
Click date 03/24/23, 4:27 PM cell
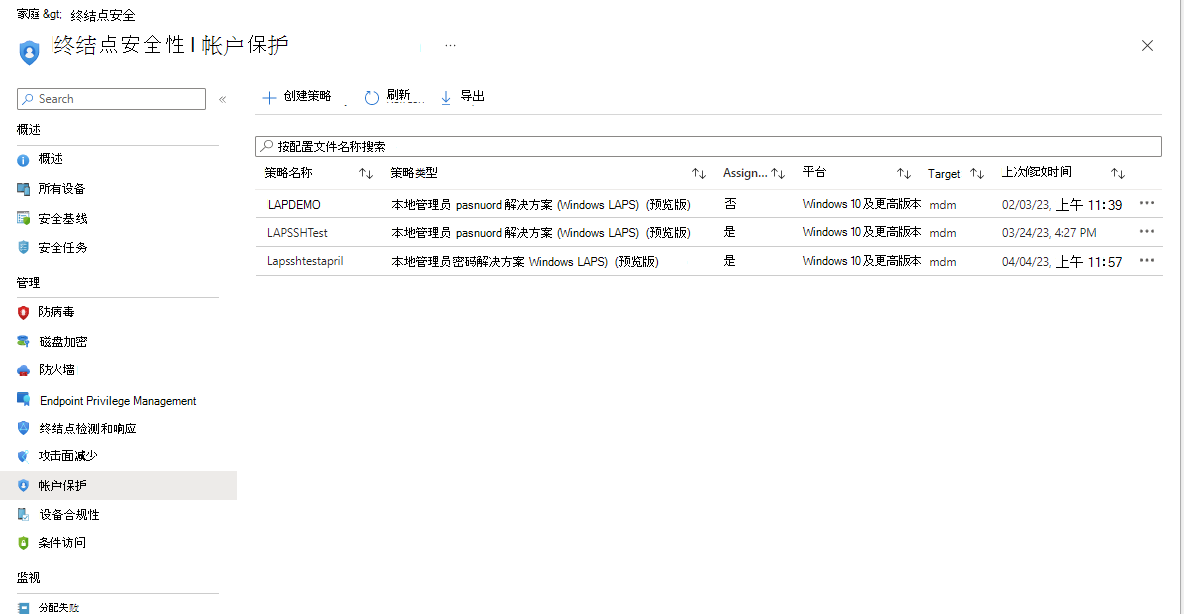click(1049, 233)
